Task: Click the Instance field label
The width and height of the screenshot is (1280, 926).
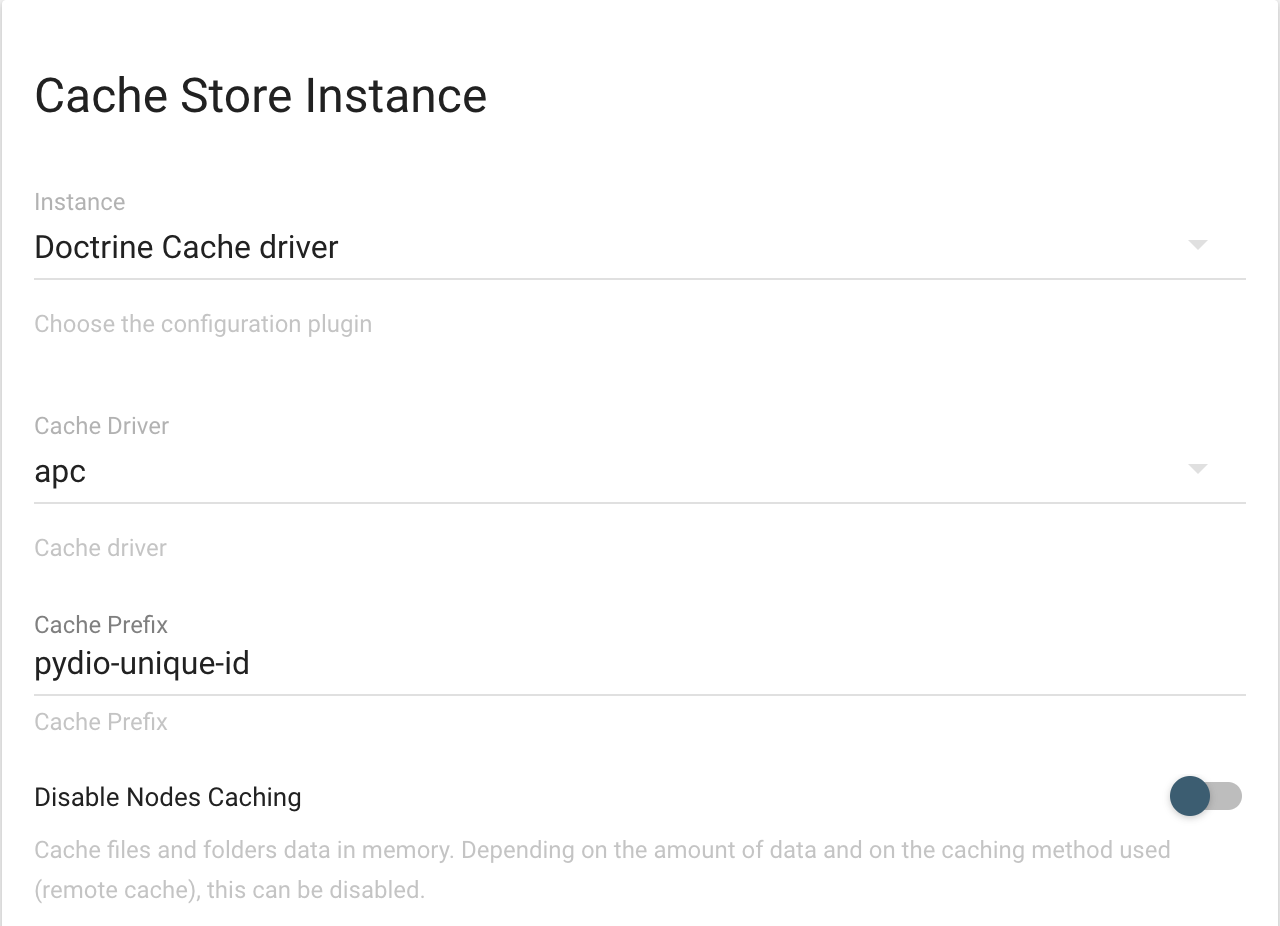Action: pyautogui.click(x=80, y=202)
